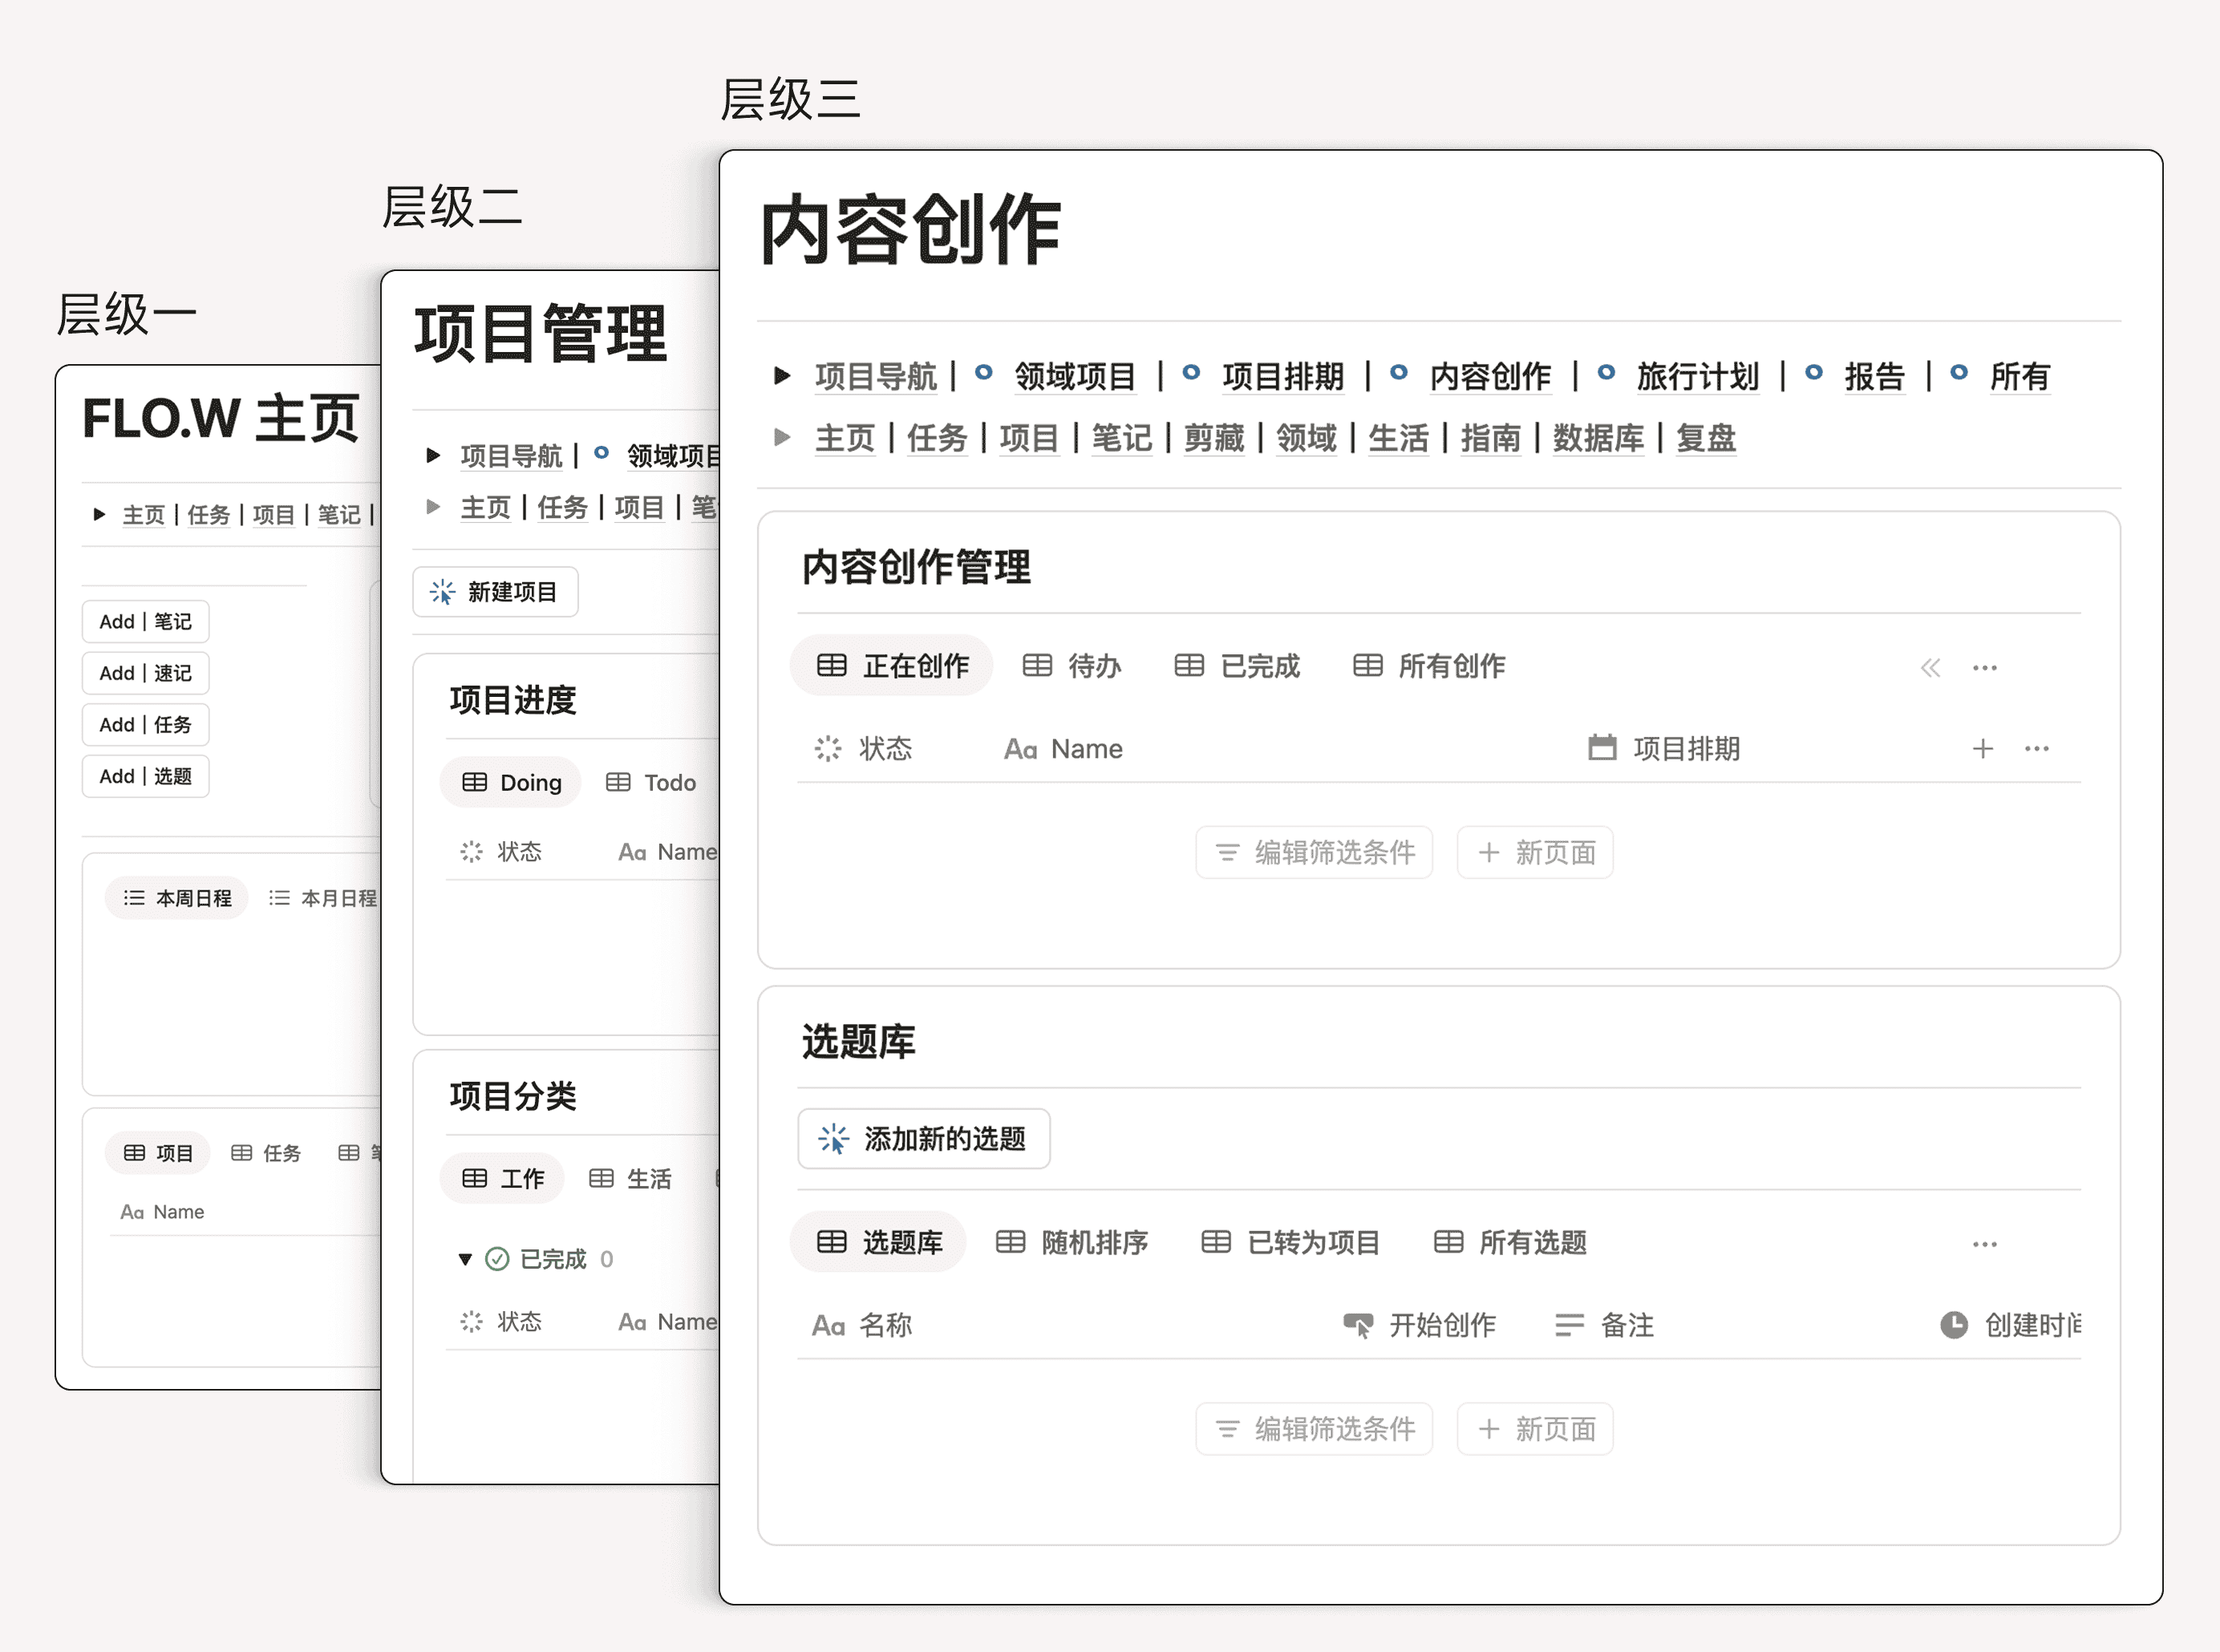Expand the 主页 navigation toggle in 内容创作 window
The height and width of the screenshot is (1652, 2220).
(x=783, y=437)
